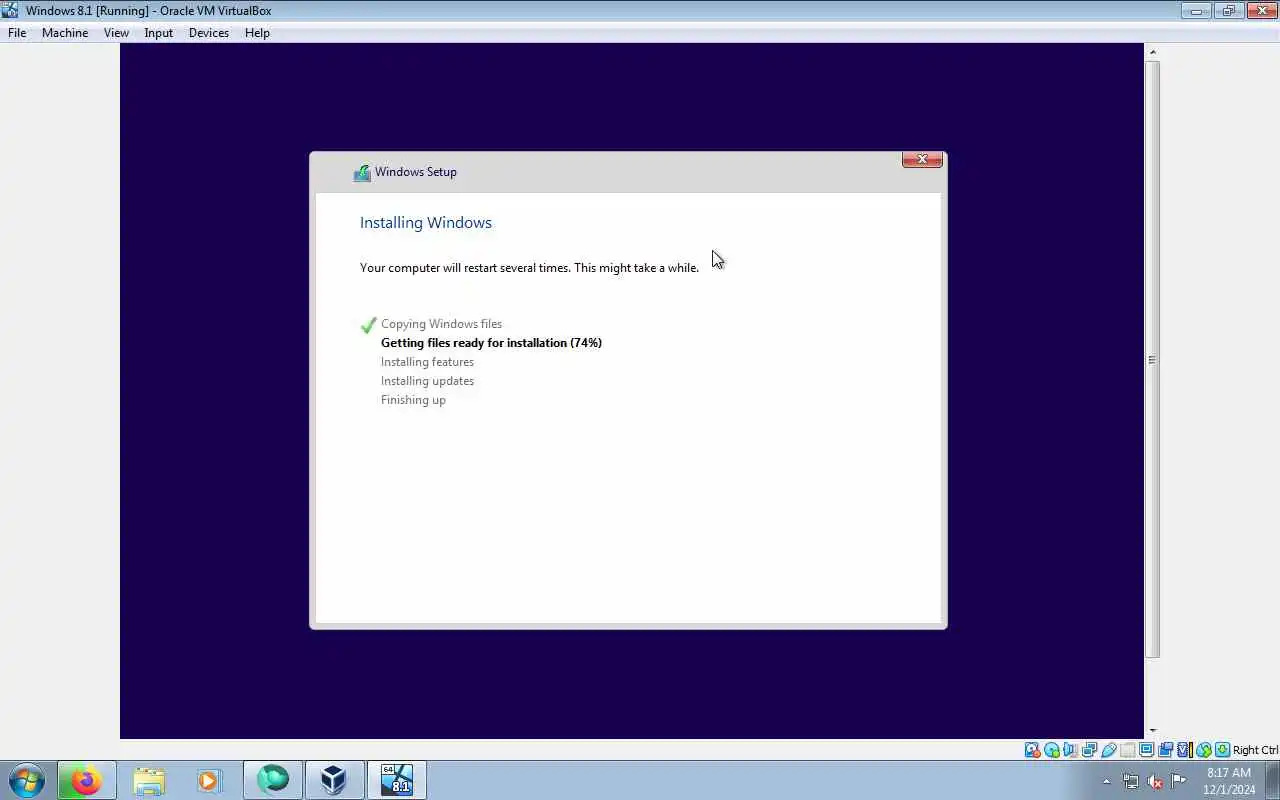Show hidden tray icons arrow

click(1106, 781)
